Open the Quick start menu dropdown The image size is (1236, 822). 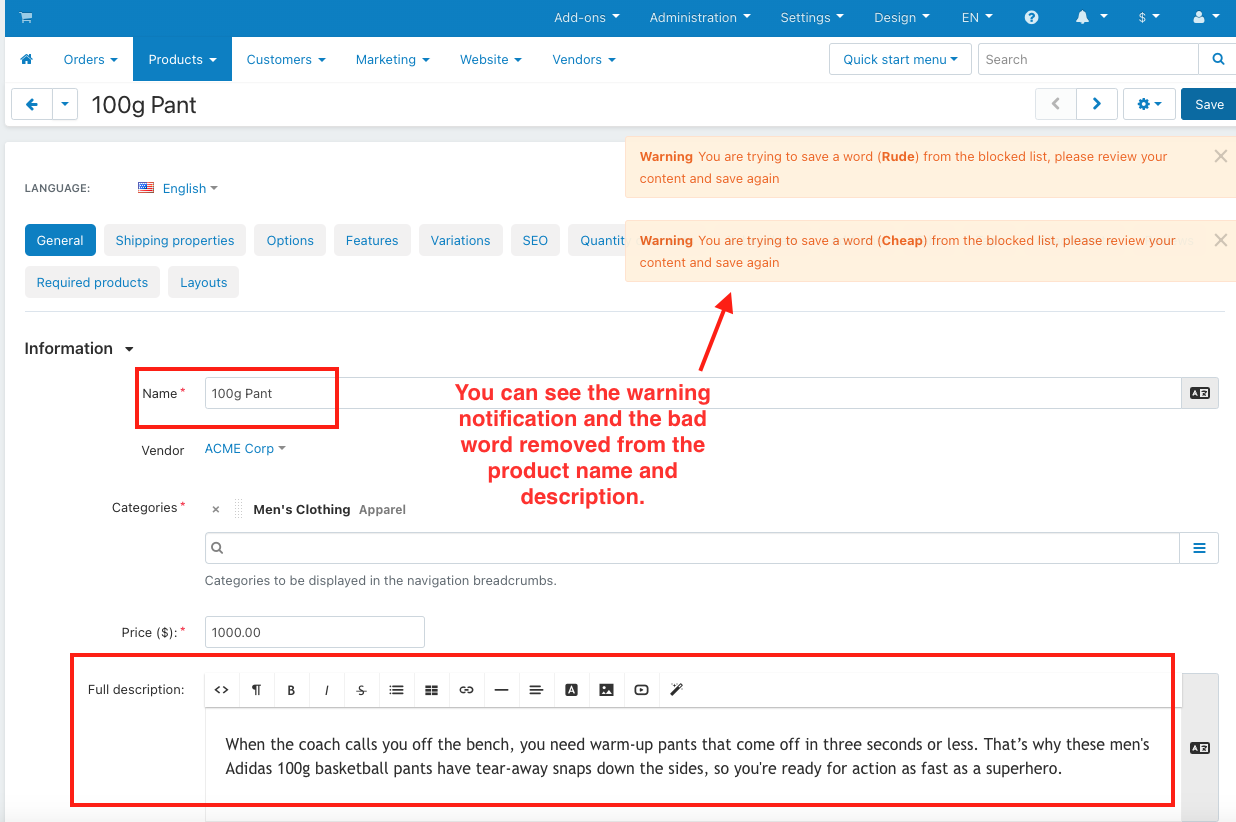900,60
